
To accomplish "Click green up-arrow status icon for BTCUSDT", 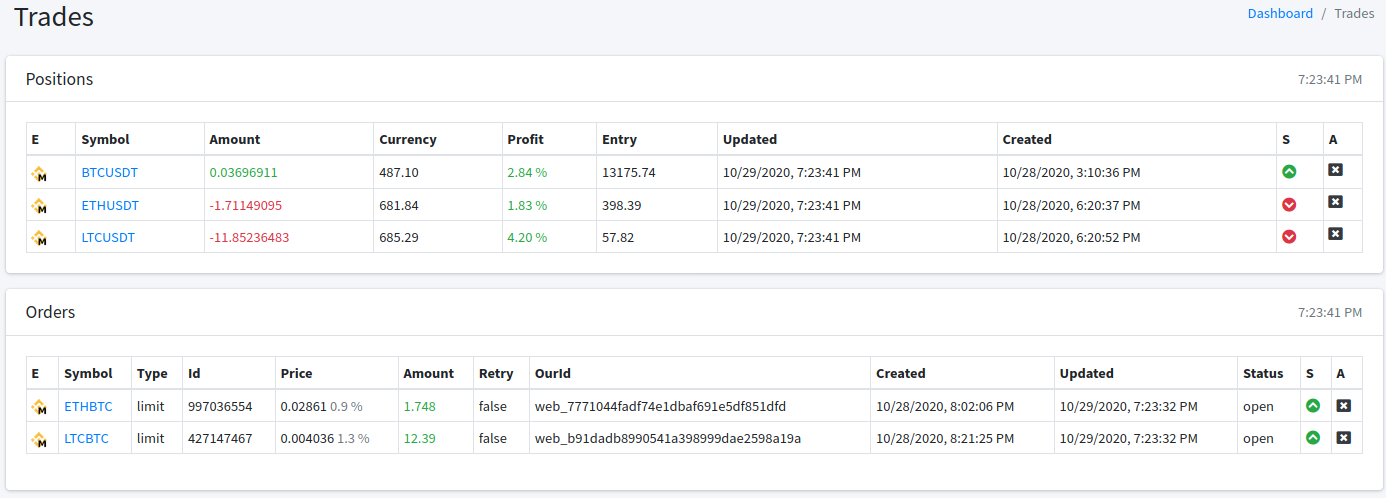I will pyautogui.click(x=1289, y=172).
